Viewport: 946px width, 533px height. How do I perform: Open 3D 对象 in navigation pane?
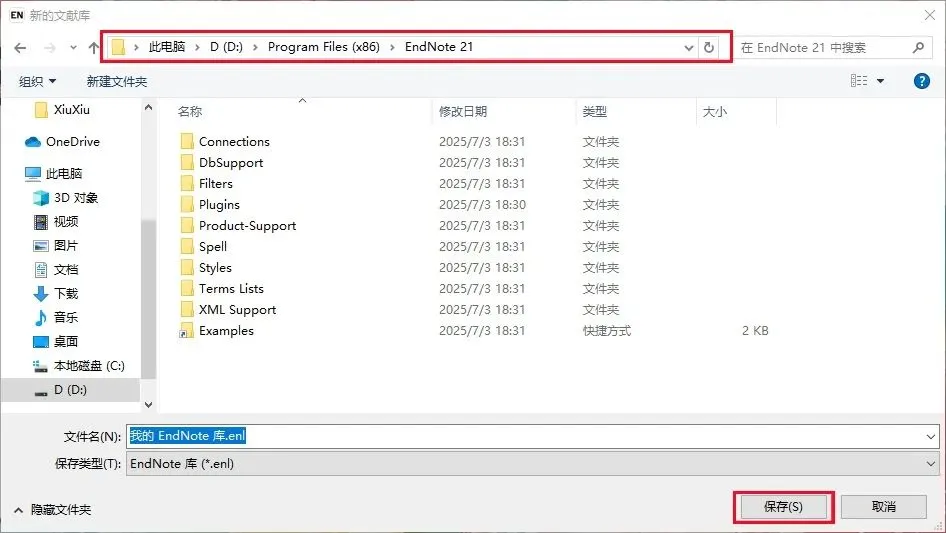point(75,197)
